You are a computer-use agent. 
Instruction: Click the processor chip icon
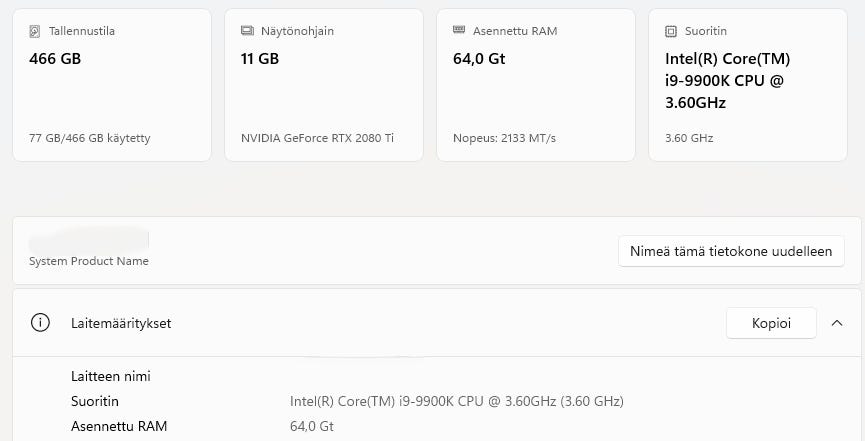671,31
